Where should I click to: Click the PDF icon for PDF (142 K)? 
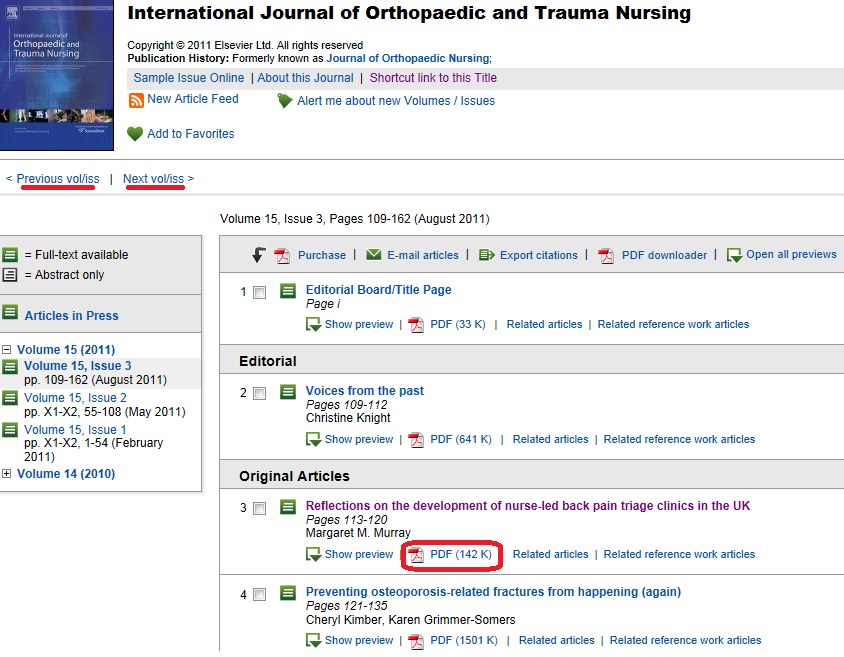tap(416, 555)
